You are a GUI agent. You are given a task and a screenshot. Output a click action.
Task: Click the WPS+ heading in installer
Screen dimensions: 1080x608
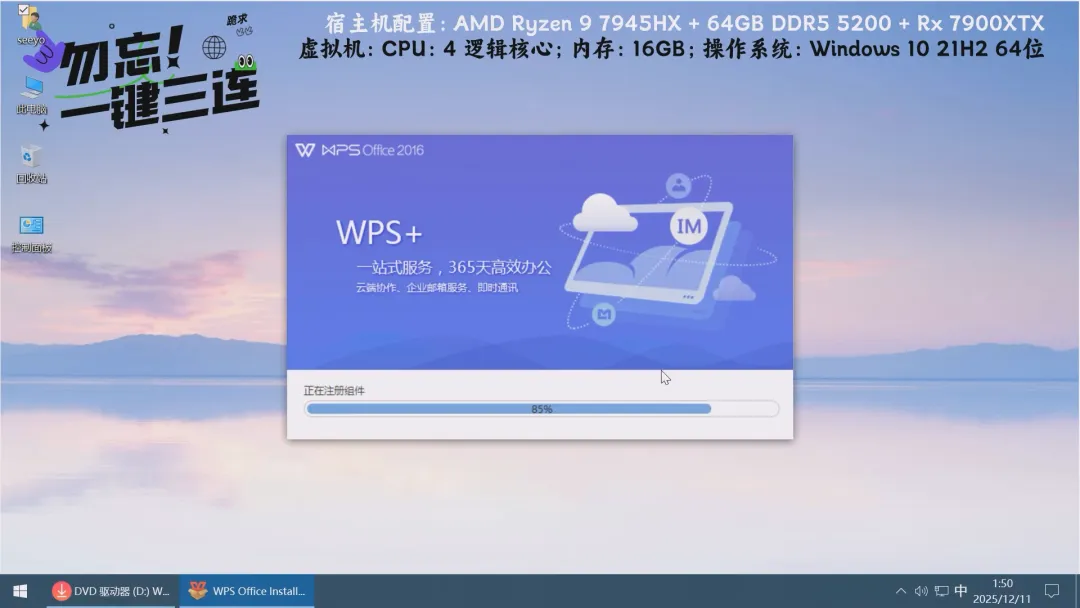pos(379,233)
